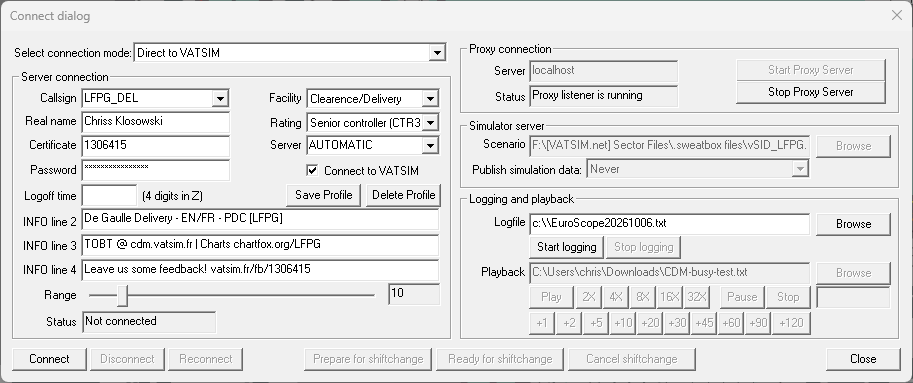Click the Logoff time field

(x=109, y=196)
